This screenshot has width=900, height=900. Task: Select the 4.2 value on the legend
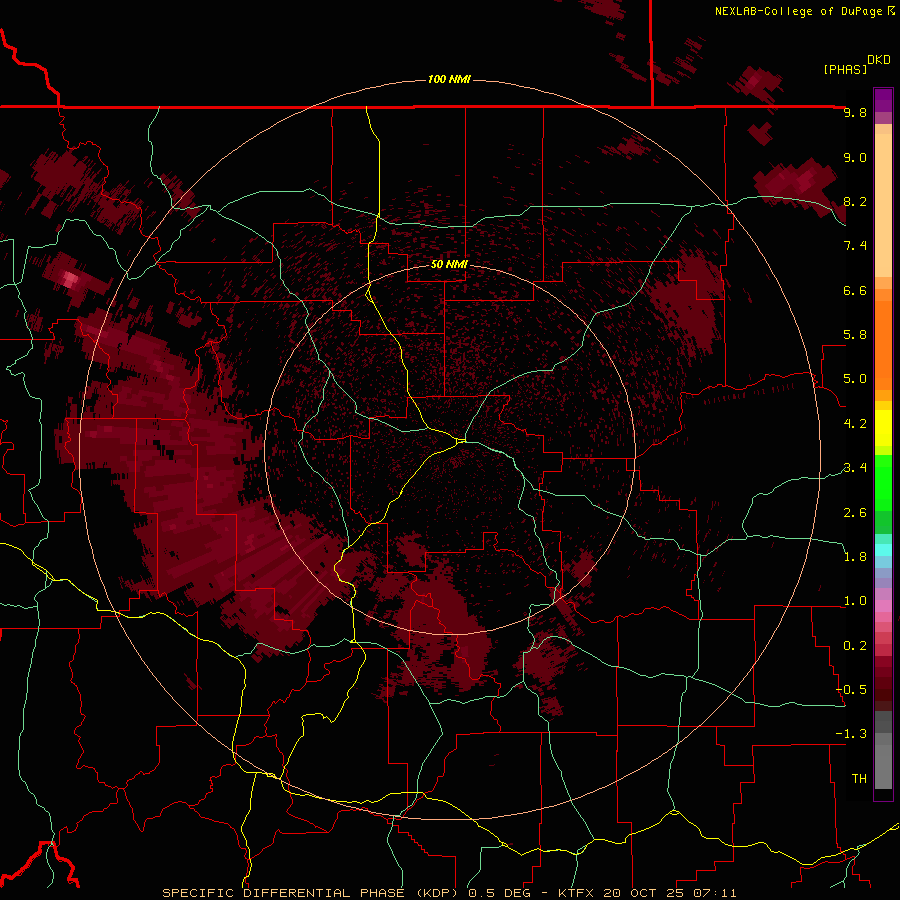tap(855, 424)
